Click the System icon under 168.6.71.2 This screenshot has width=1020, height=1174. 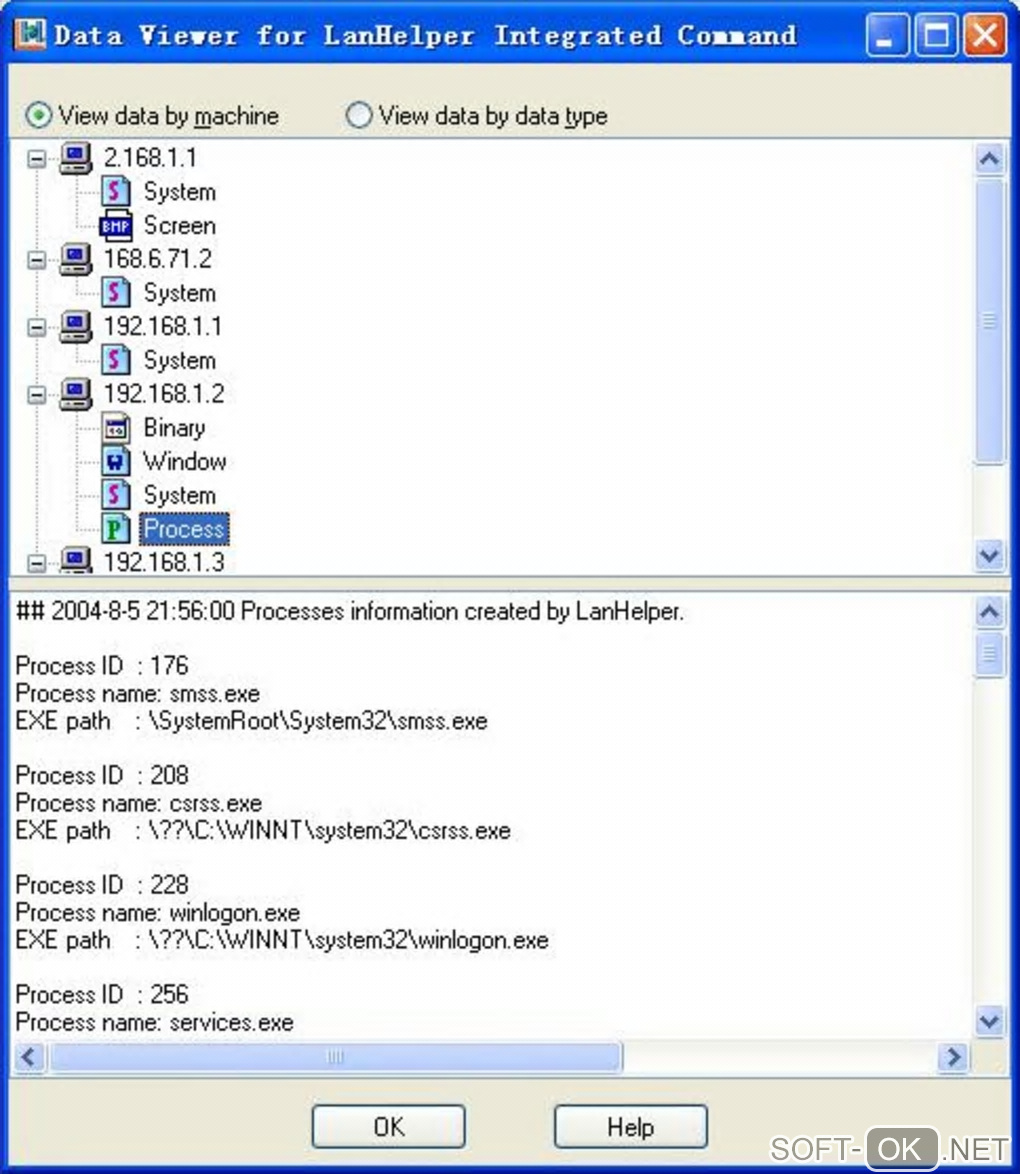tap(115, 293)
